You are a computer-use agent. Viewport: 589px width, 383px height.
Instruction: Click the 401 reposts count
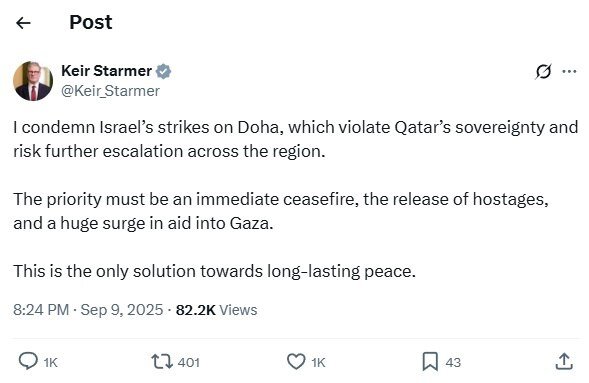[189, 362]
